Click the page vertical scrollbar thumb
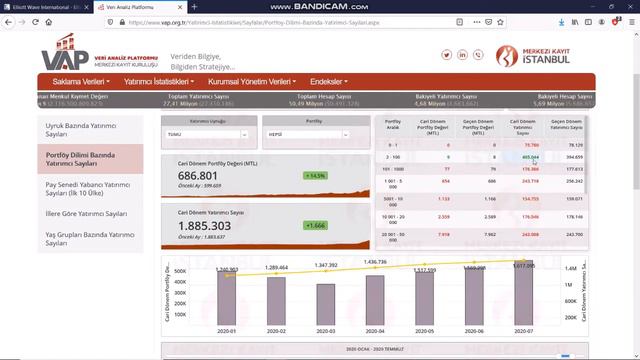 [x=636, y=131]
